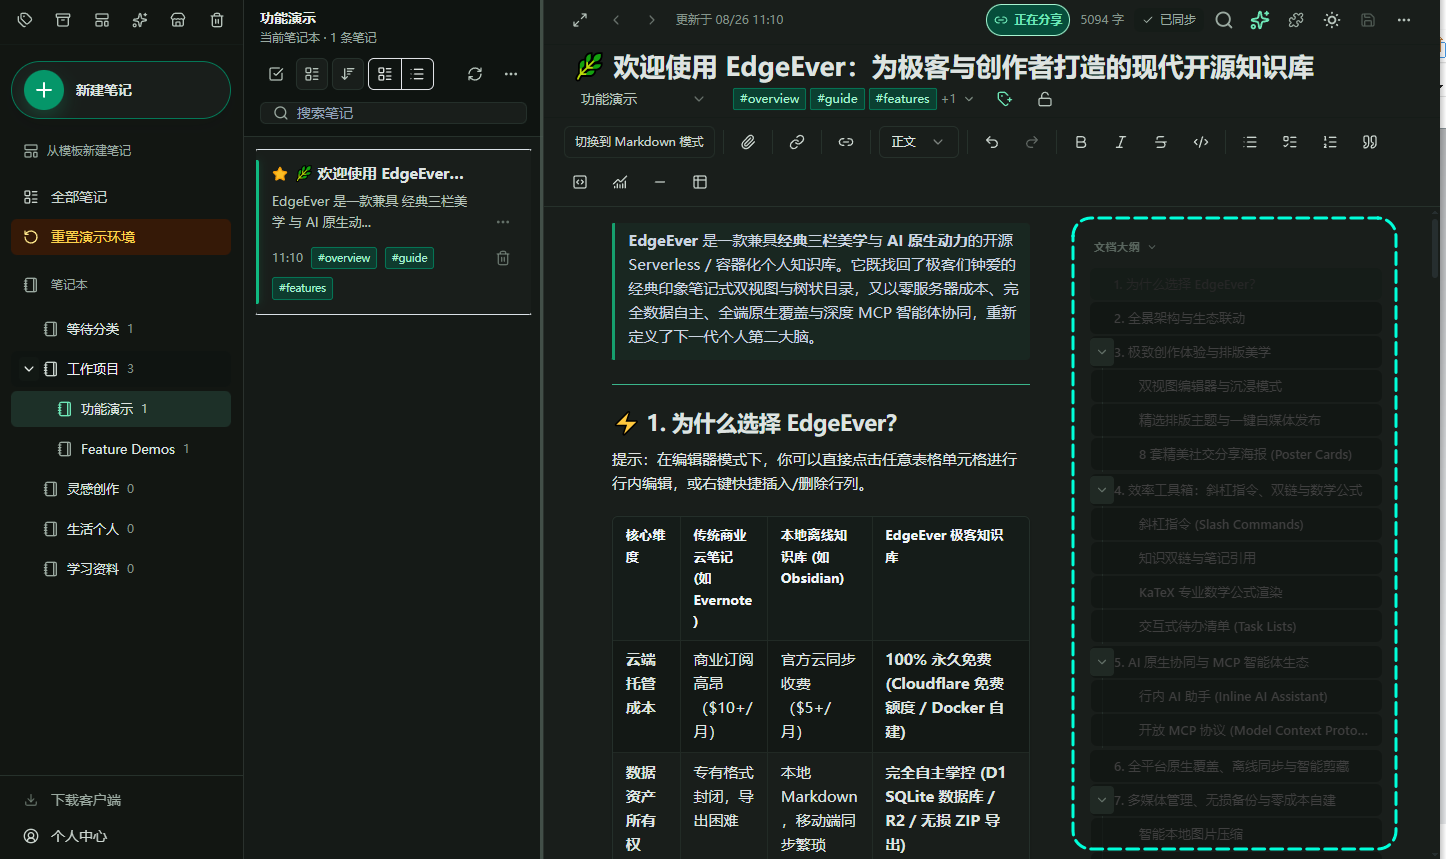Collapse outline section 7. 多媒体管理
Screen dimensions: 1446x859
click(1102, 800)
